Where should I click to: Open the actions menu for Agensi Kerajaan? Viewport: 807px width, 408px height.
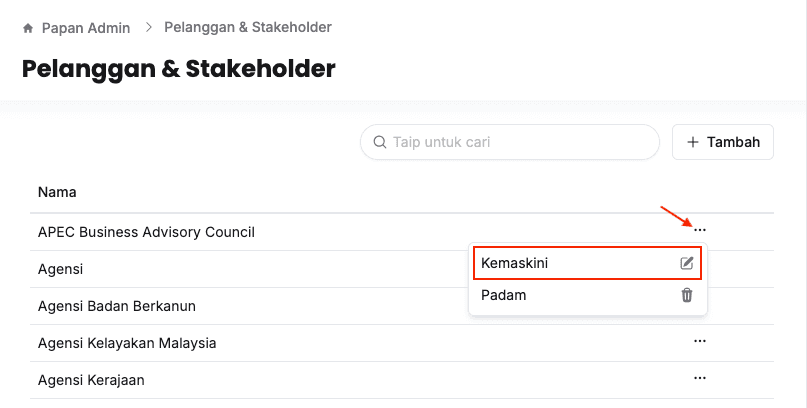coord(700,378)
